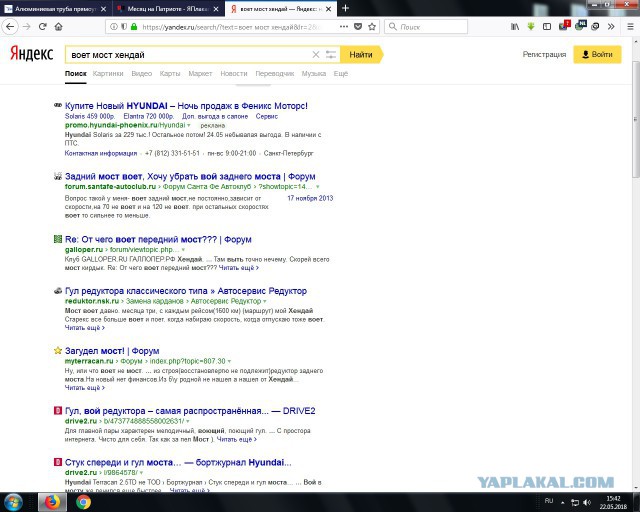Open Задний мост воет forum result
The width and height of the screenshot is (640, 512).
(x=190, y=176)
